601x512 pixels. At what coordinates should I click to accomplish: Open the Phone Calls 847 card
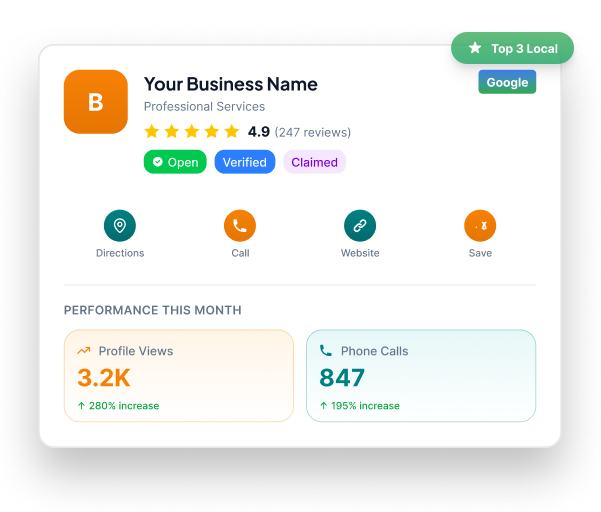click(421, 376)
